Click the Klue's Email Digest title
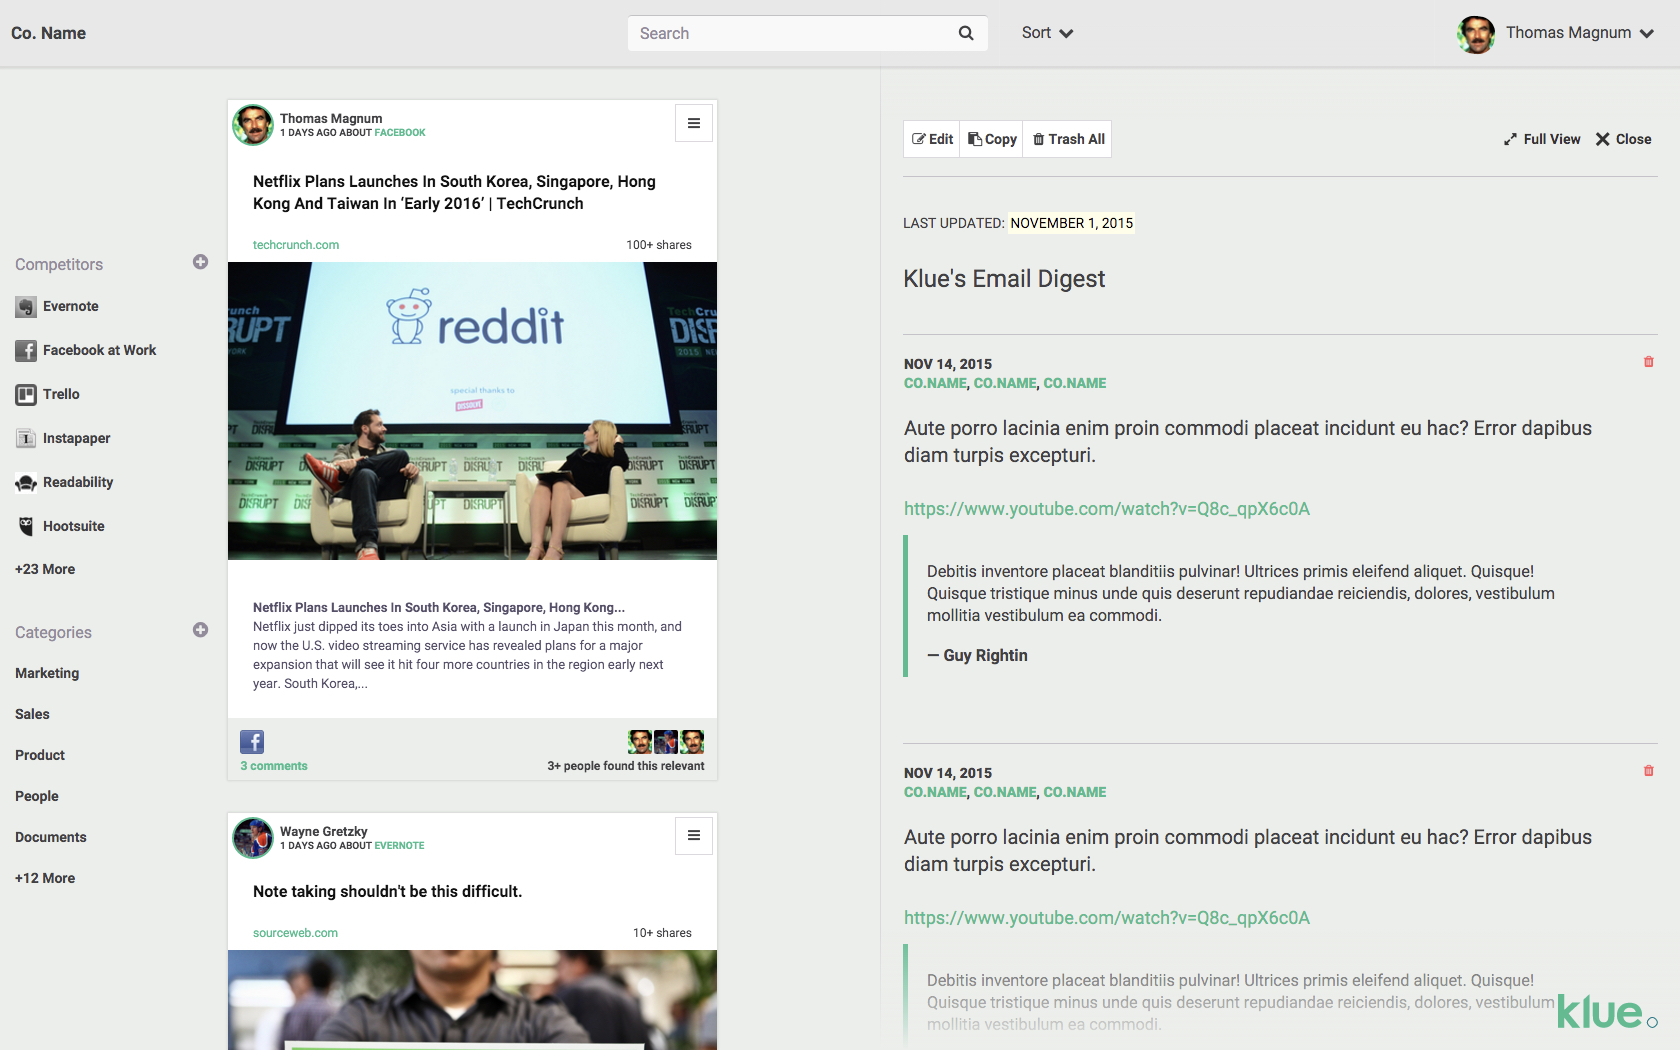This screenshot has width=1680, height=1050. tap(1004, 279)
